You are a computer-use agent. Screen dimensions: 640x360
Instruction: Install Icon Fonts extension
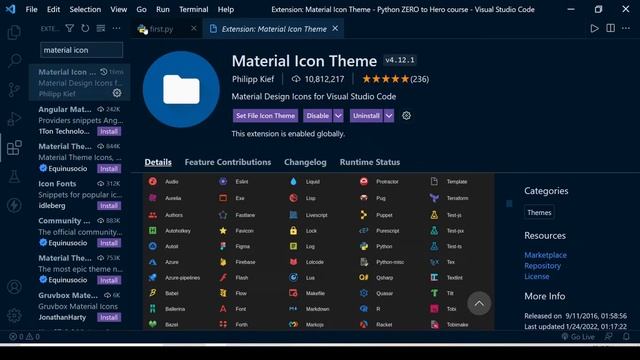(109, 206)
